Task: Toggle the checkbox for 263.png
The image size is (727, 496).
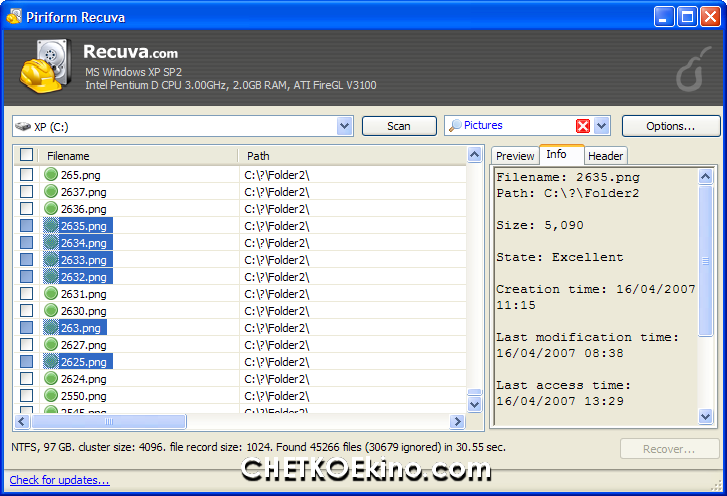Action: [26, 328]
